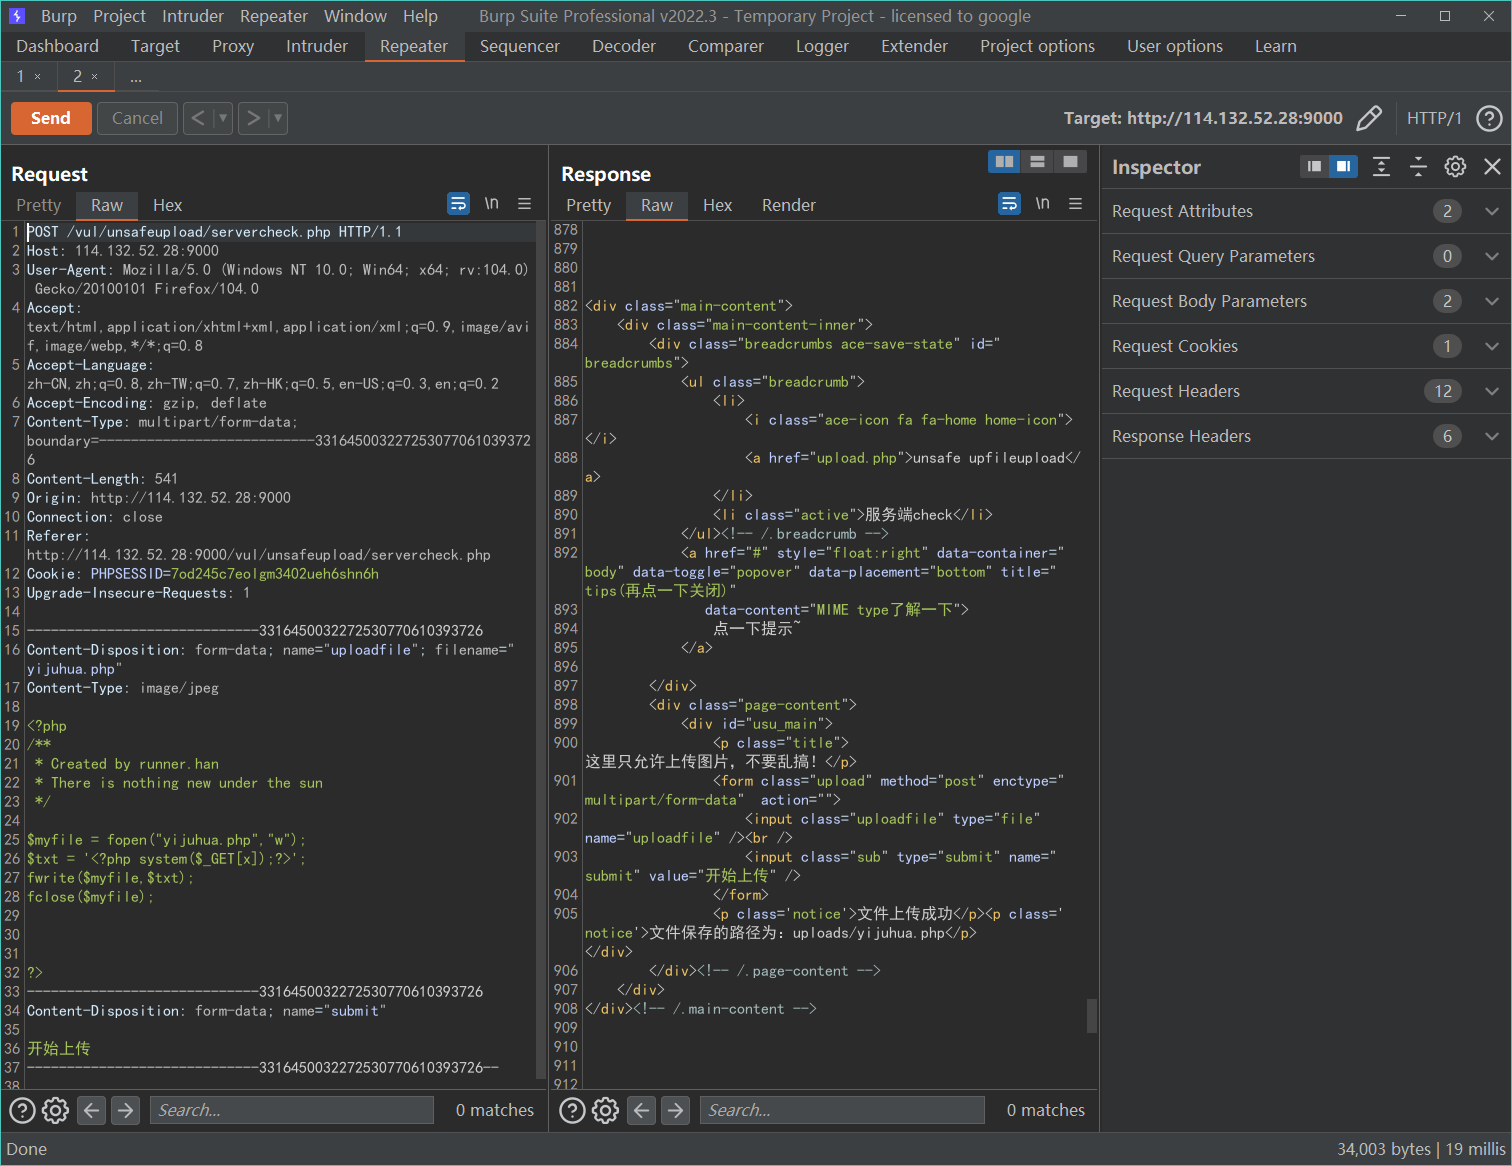
Task: Open Repeater help question mark icon
Action: coord(1489,118)
